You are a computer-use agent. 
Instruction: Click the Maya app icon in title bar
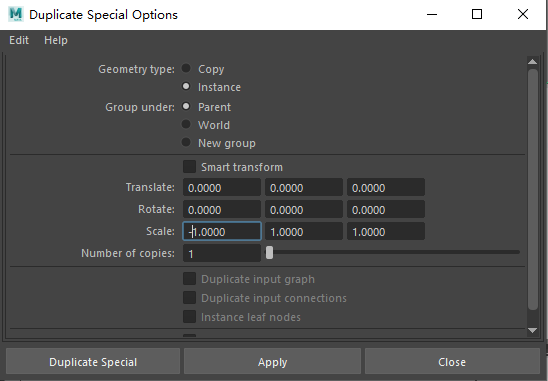coord(16,14)
